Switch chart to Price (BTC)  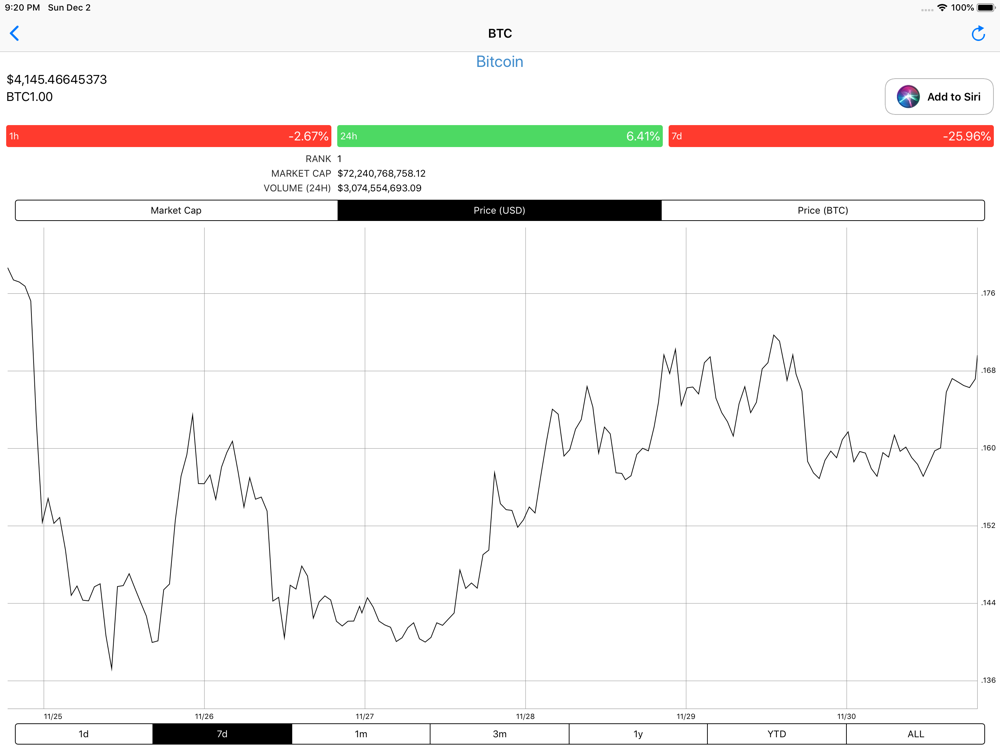click(x=822, y=211)
